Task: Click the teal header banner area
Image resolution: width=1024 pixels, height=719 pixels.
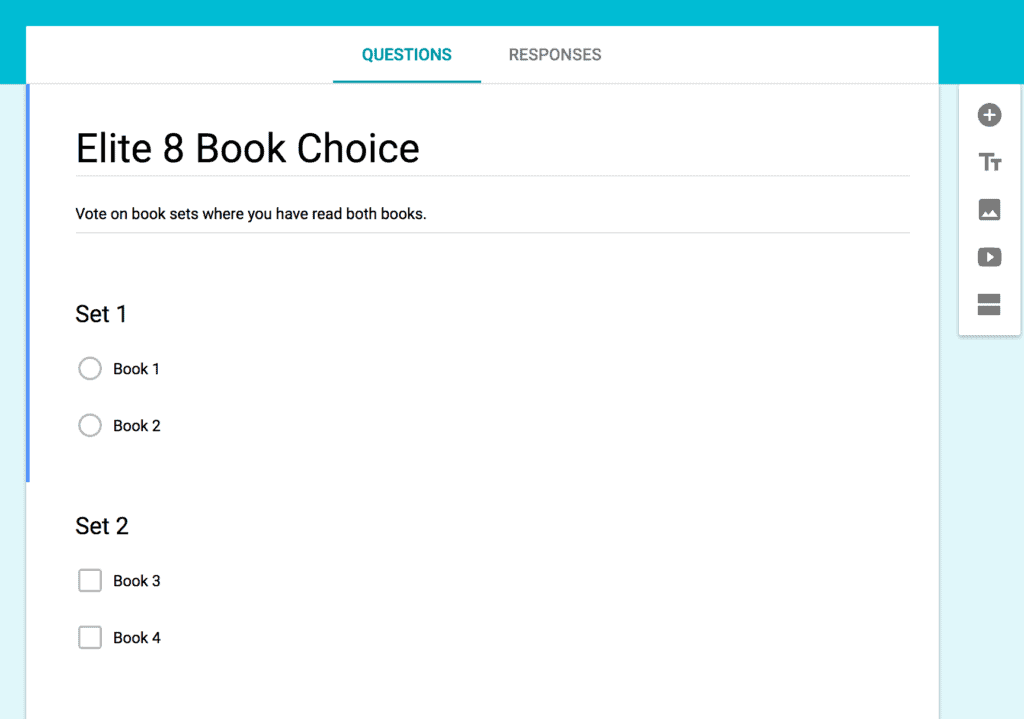Action: [512, 12]
